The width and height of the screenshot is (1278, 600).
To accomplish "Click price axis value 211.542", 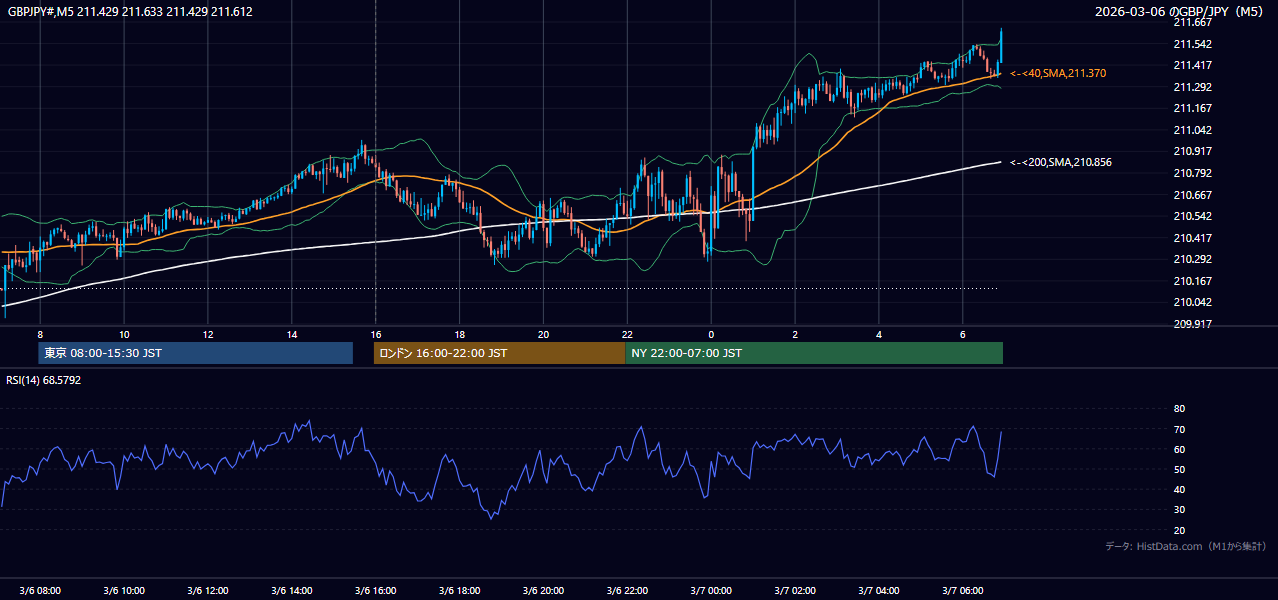I will 1192,44.
